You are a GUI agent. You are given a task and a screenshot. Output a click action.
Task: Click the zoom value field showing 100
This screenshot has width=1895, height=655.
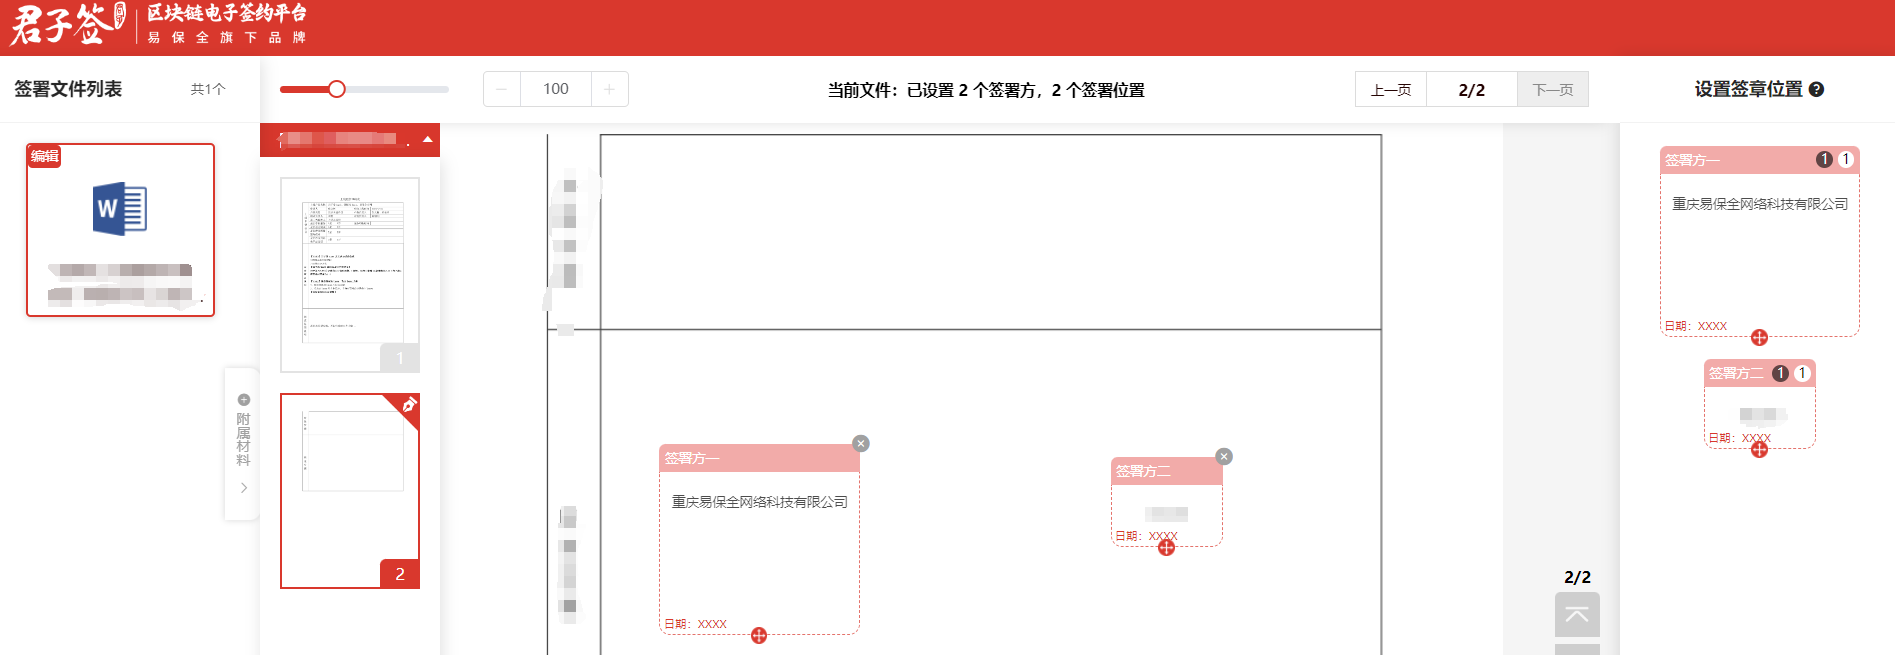[x=555, y=90]
